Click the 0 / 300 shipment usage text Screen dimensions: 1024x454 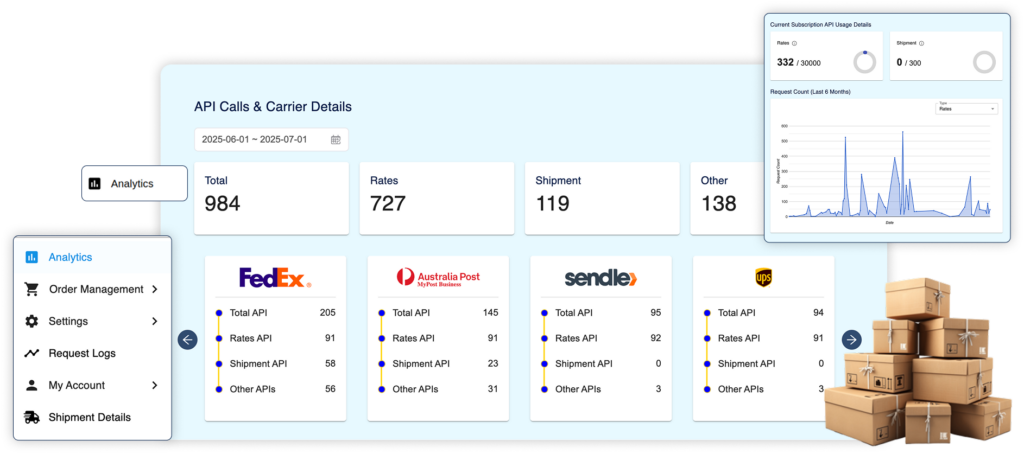[x=908, y=63]
